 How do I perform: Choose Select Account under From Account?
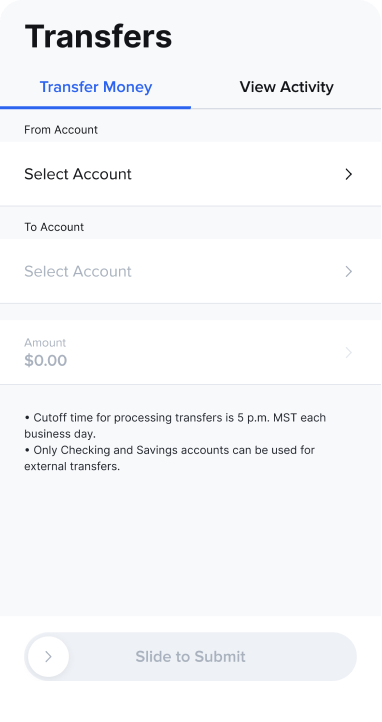tap(191, 174)
